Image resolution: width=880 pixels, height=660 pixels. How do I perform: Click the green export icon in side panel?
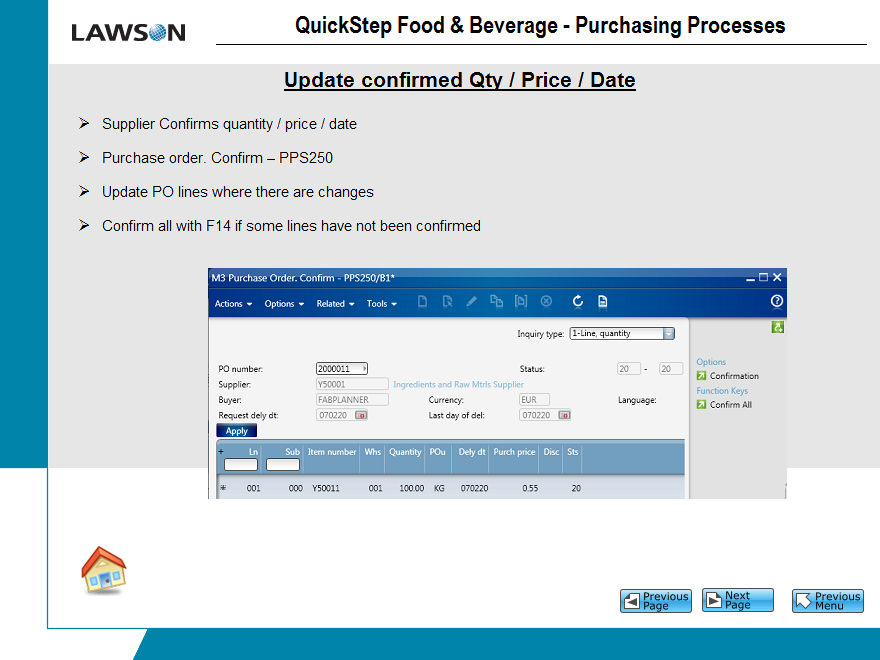777,327
